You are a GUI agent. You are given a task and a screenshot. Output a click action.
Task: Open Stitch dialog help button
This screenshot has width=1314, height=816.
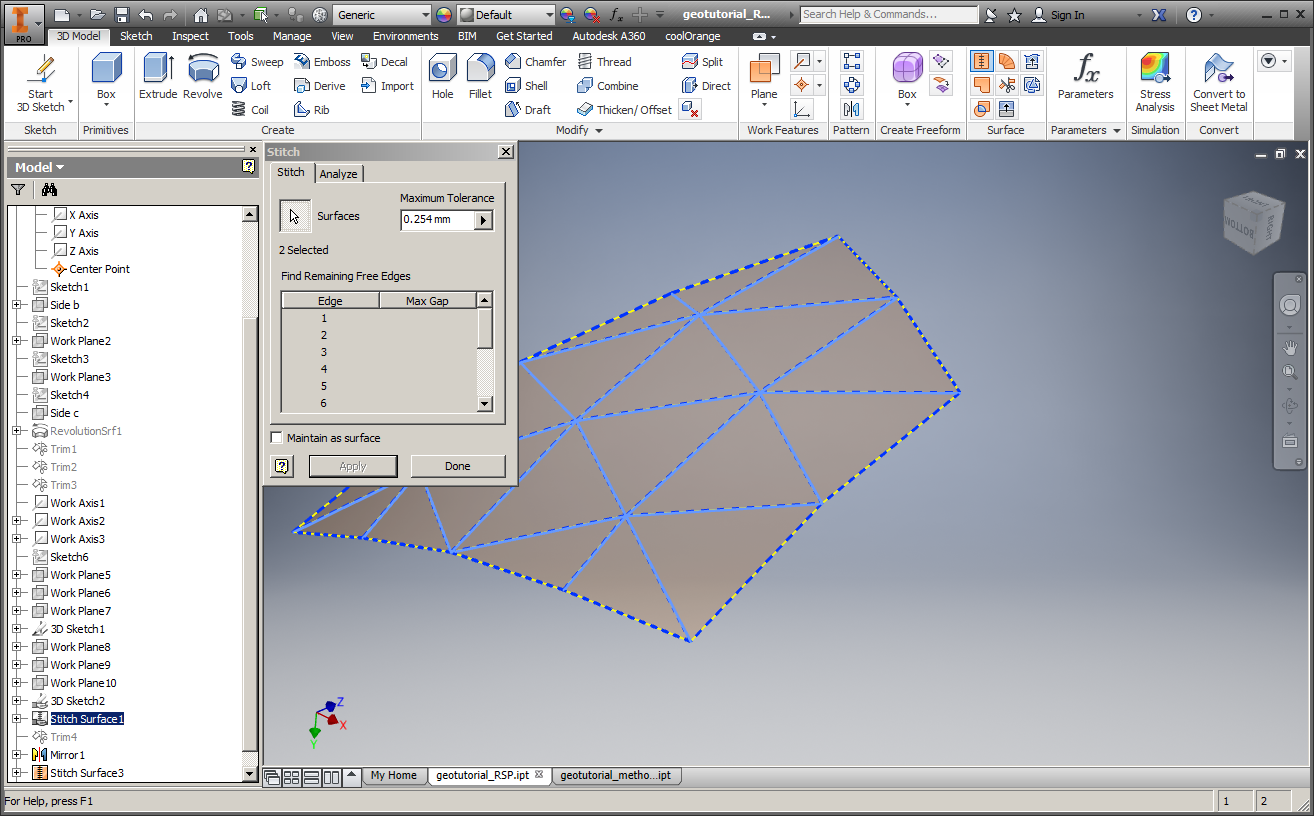tap(282, 466)
